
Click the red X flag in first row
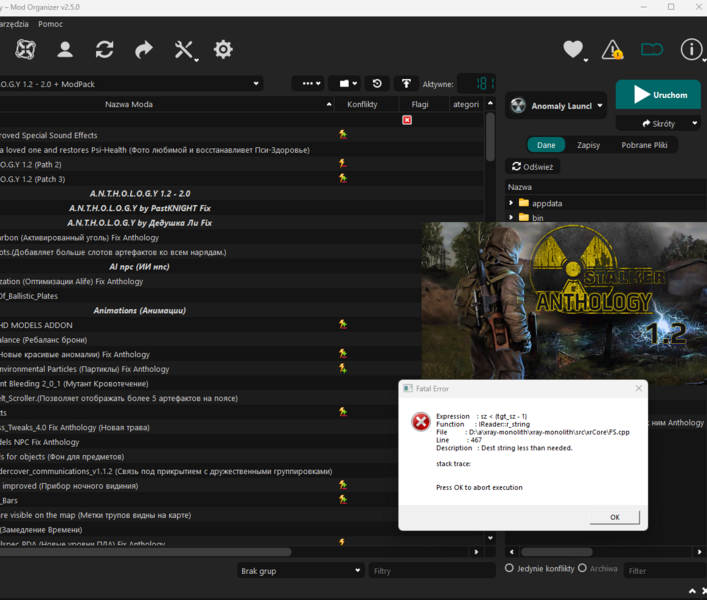407,120
